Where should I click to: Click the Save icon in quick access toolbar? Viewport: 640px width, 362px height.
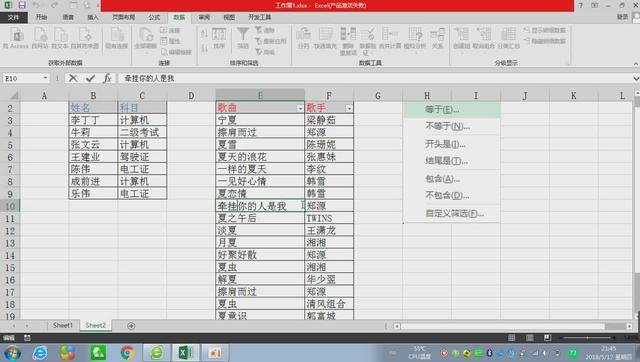(22, 5)
